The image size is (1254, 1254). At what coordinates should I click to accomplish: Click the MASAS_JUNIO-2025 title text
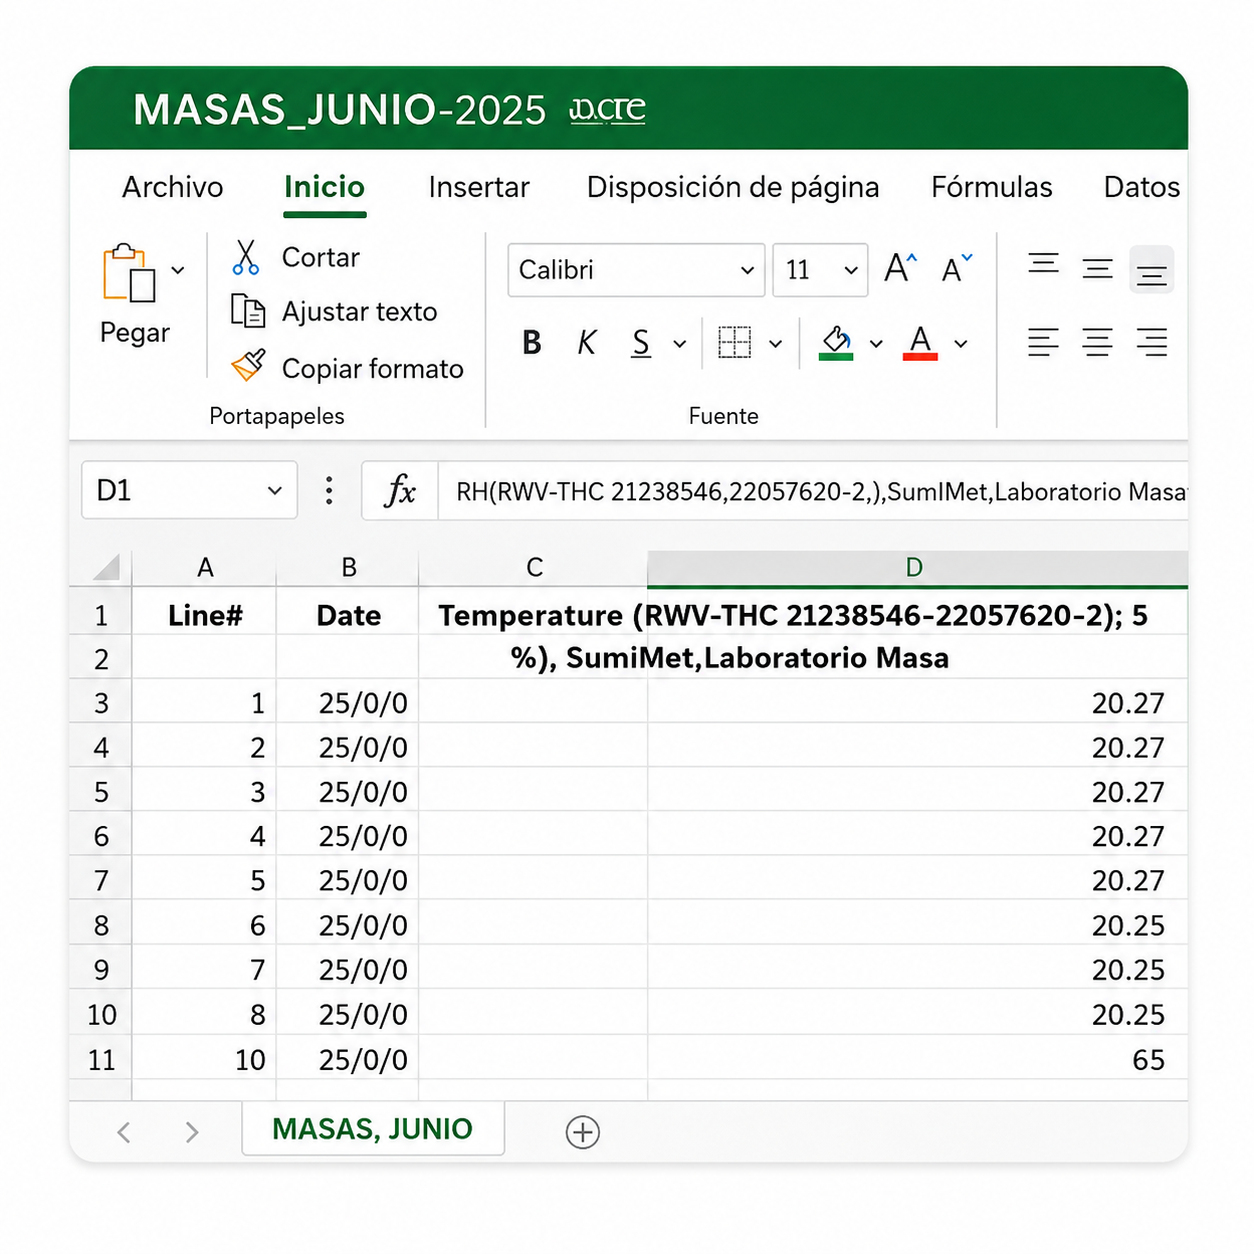(340, 110)
